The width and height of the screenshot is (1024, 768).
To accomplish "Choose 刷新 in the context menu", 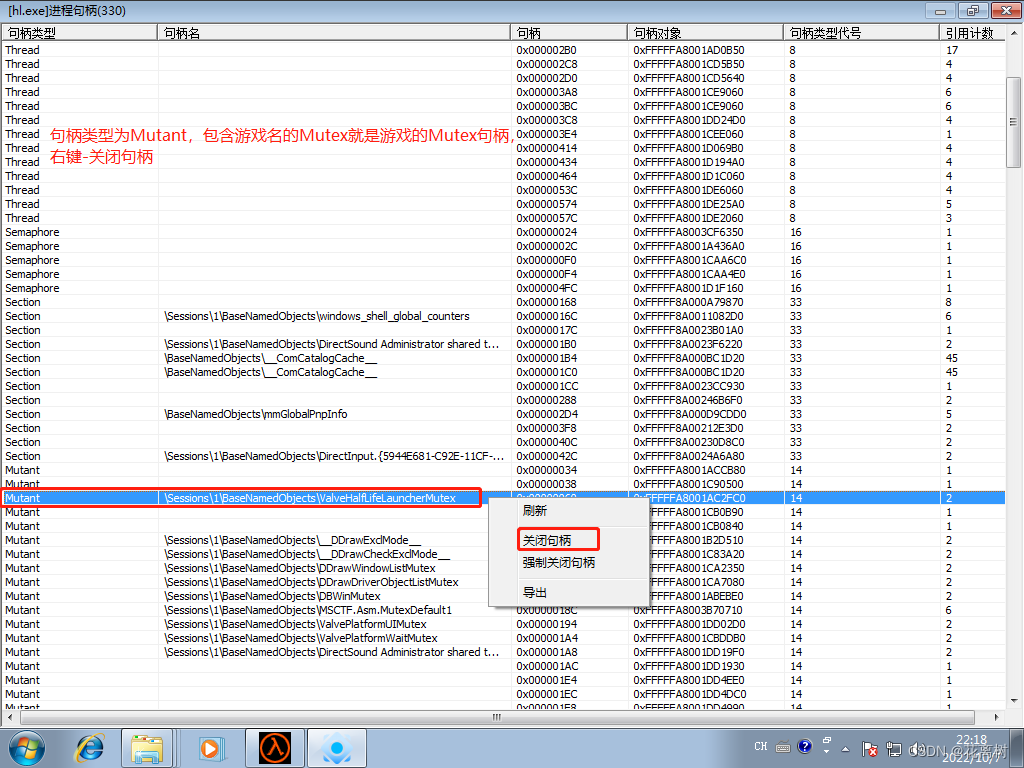I will tap(568, 511).
